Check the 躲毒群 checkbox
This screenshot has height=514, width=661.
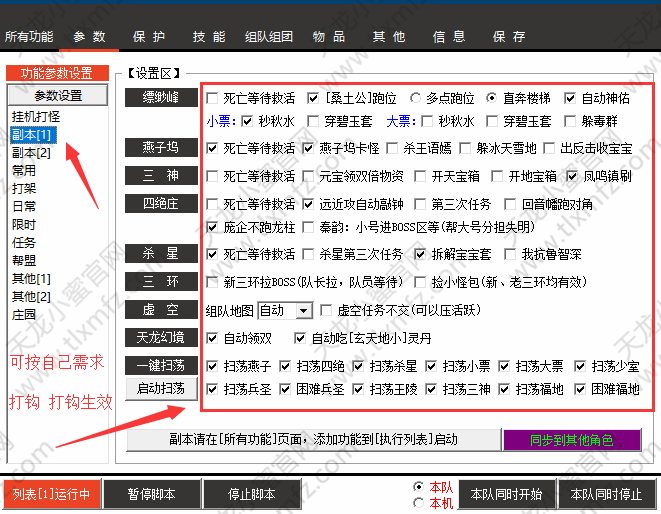pyautogui.click(x=570, y=122)
